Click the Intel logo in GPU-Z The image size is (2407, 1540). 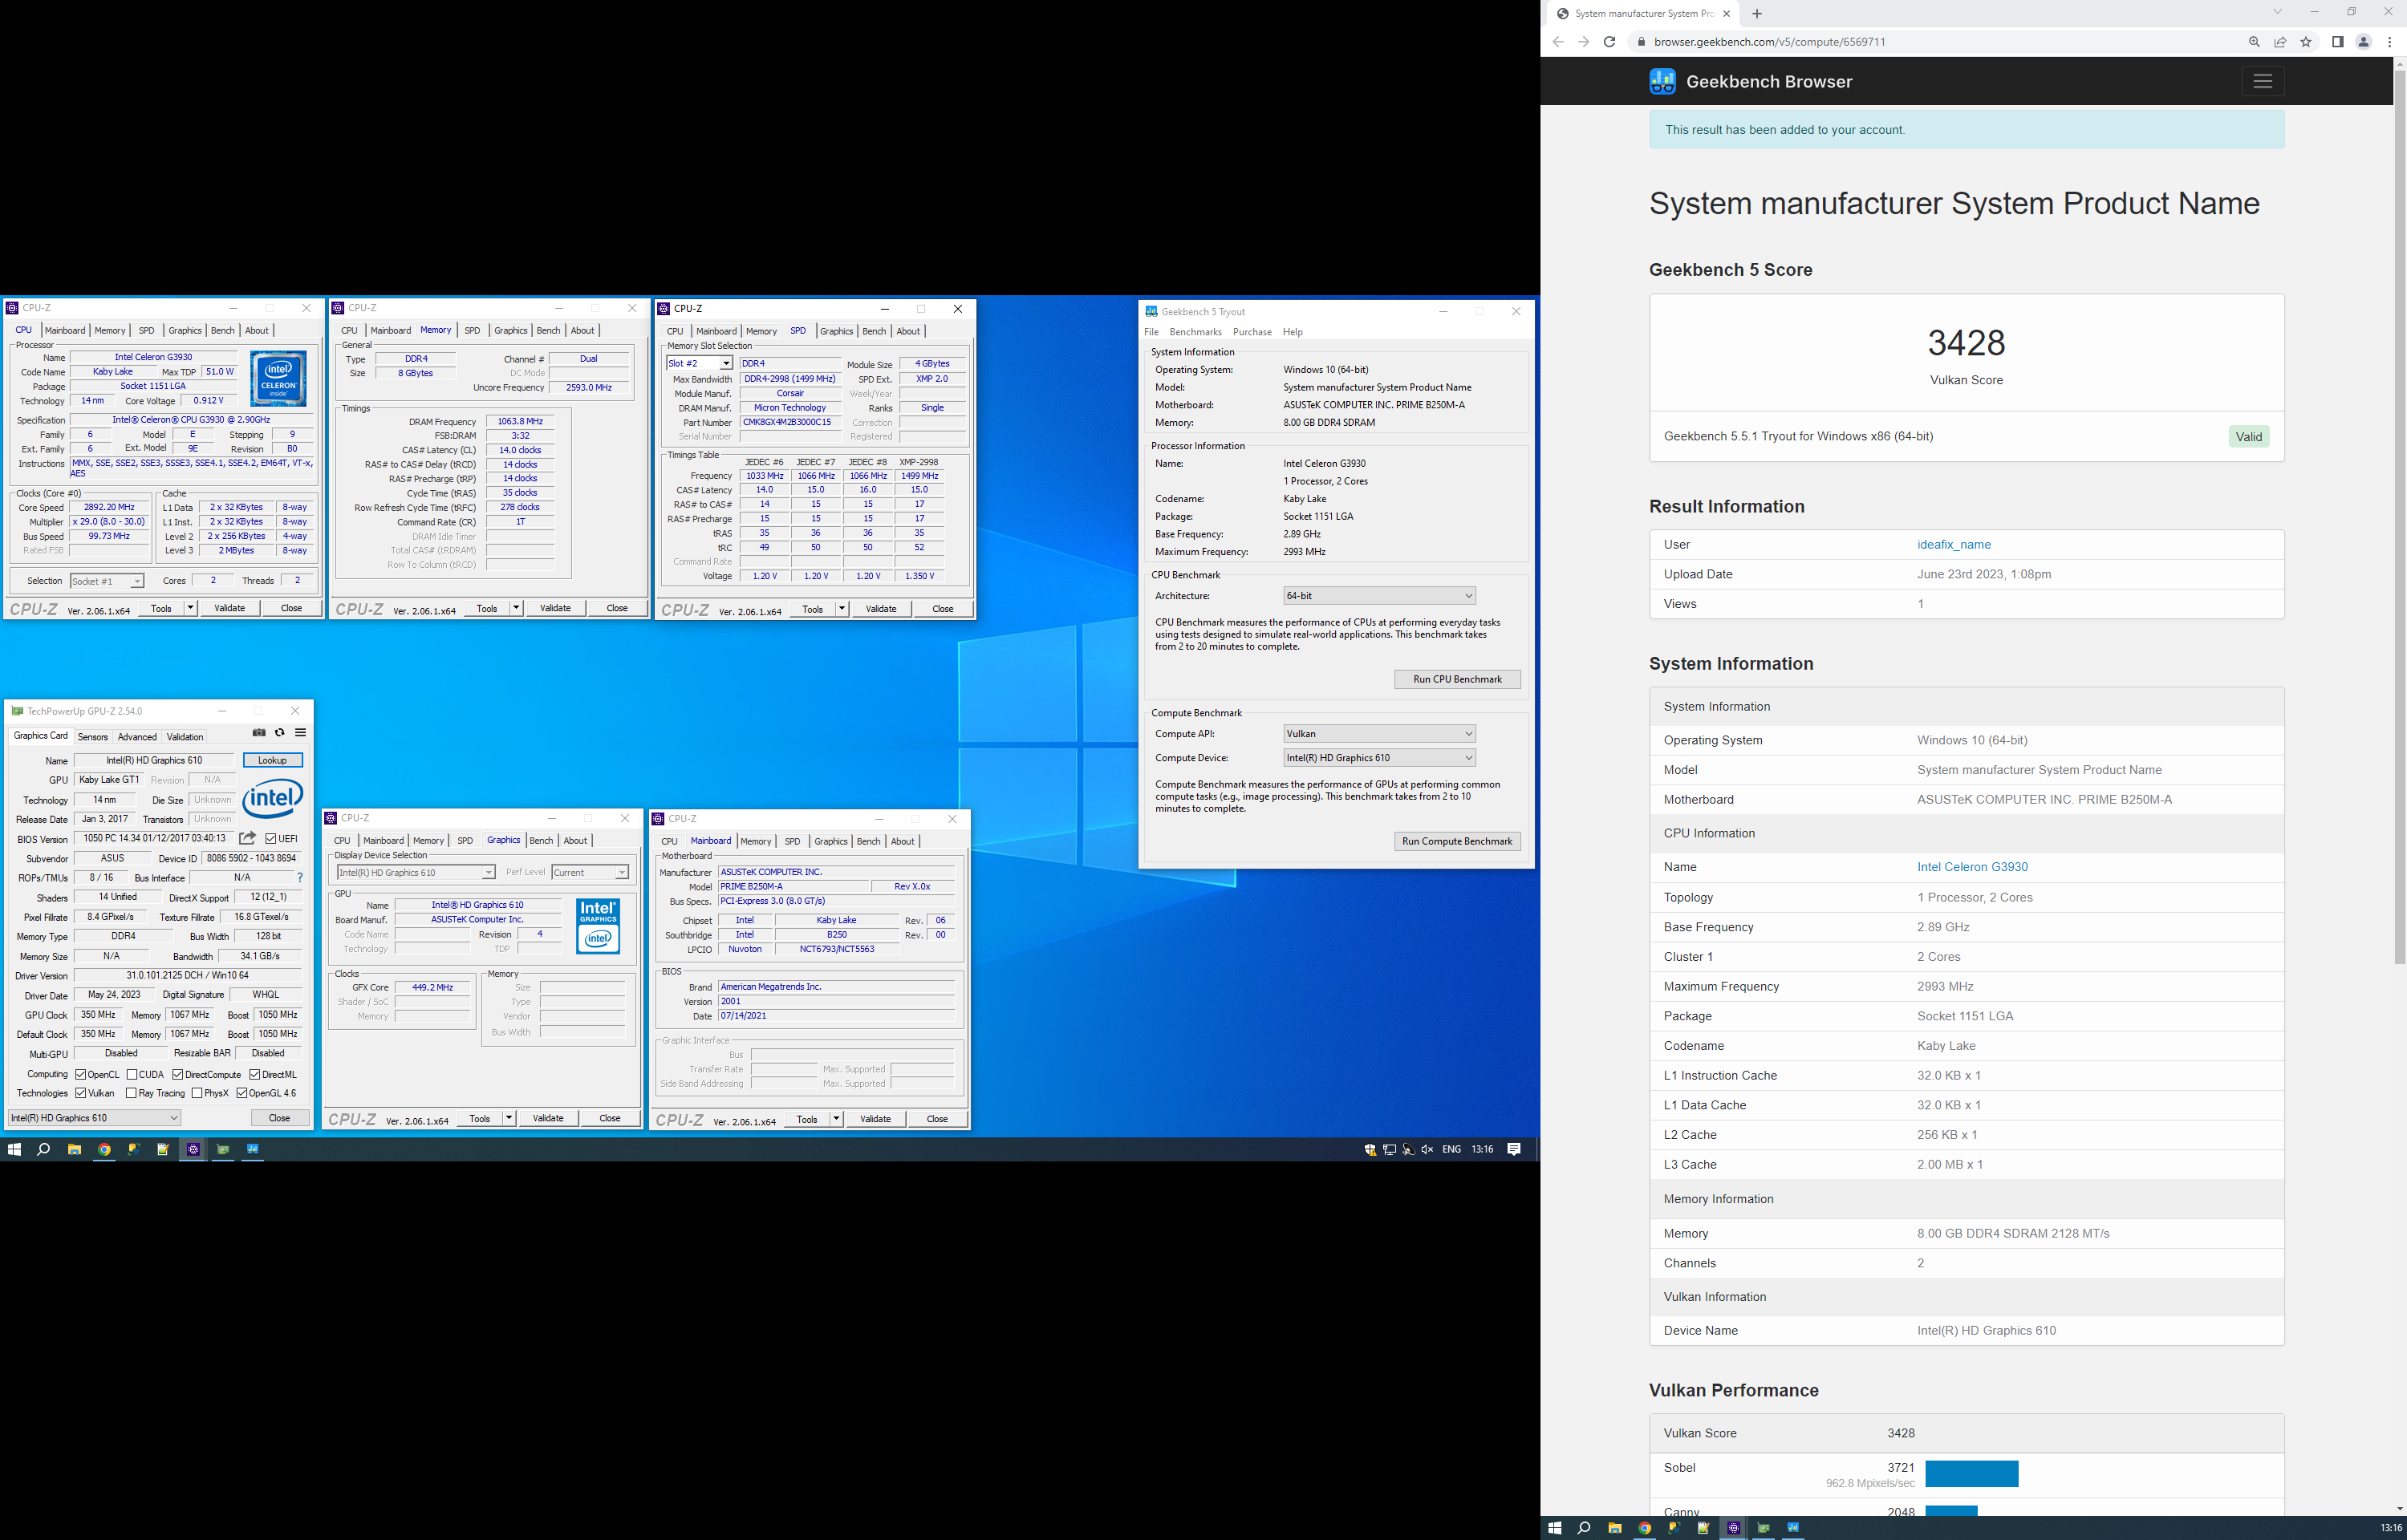[272, 799]
